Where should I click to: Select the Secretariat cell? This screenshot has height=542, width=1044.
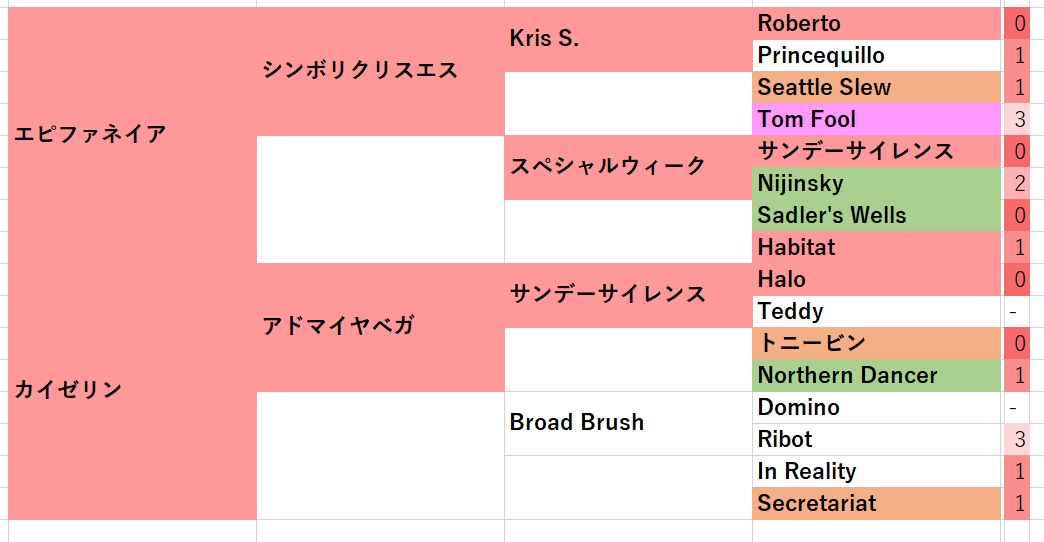coord(876,503)
